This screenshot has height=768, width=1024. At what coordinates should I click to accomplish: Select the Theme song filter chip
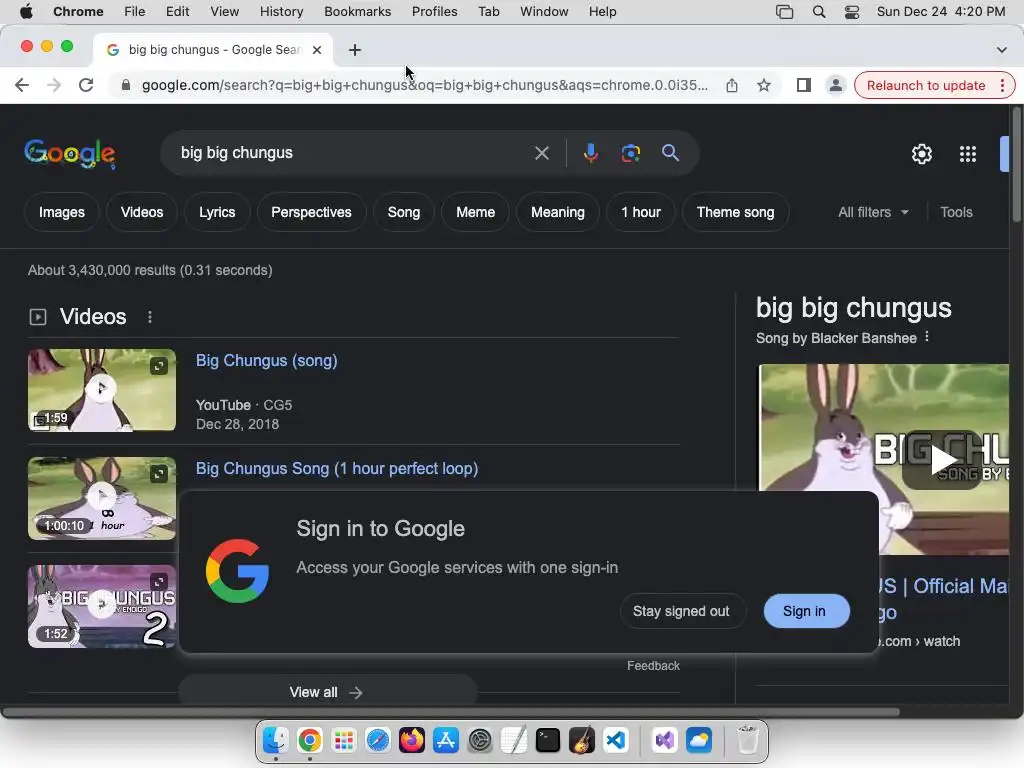coord(735,212)
